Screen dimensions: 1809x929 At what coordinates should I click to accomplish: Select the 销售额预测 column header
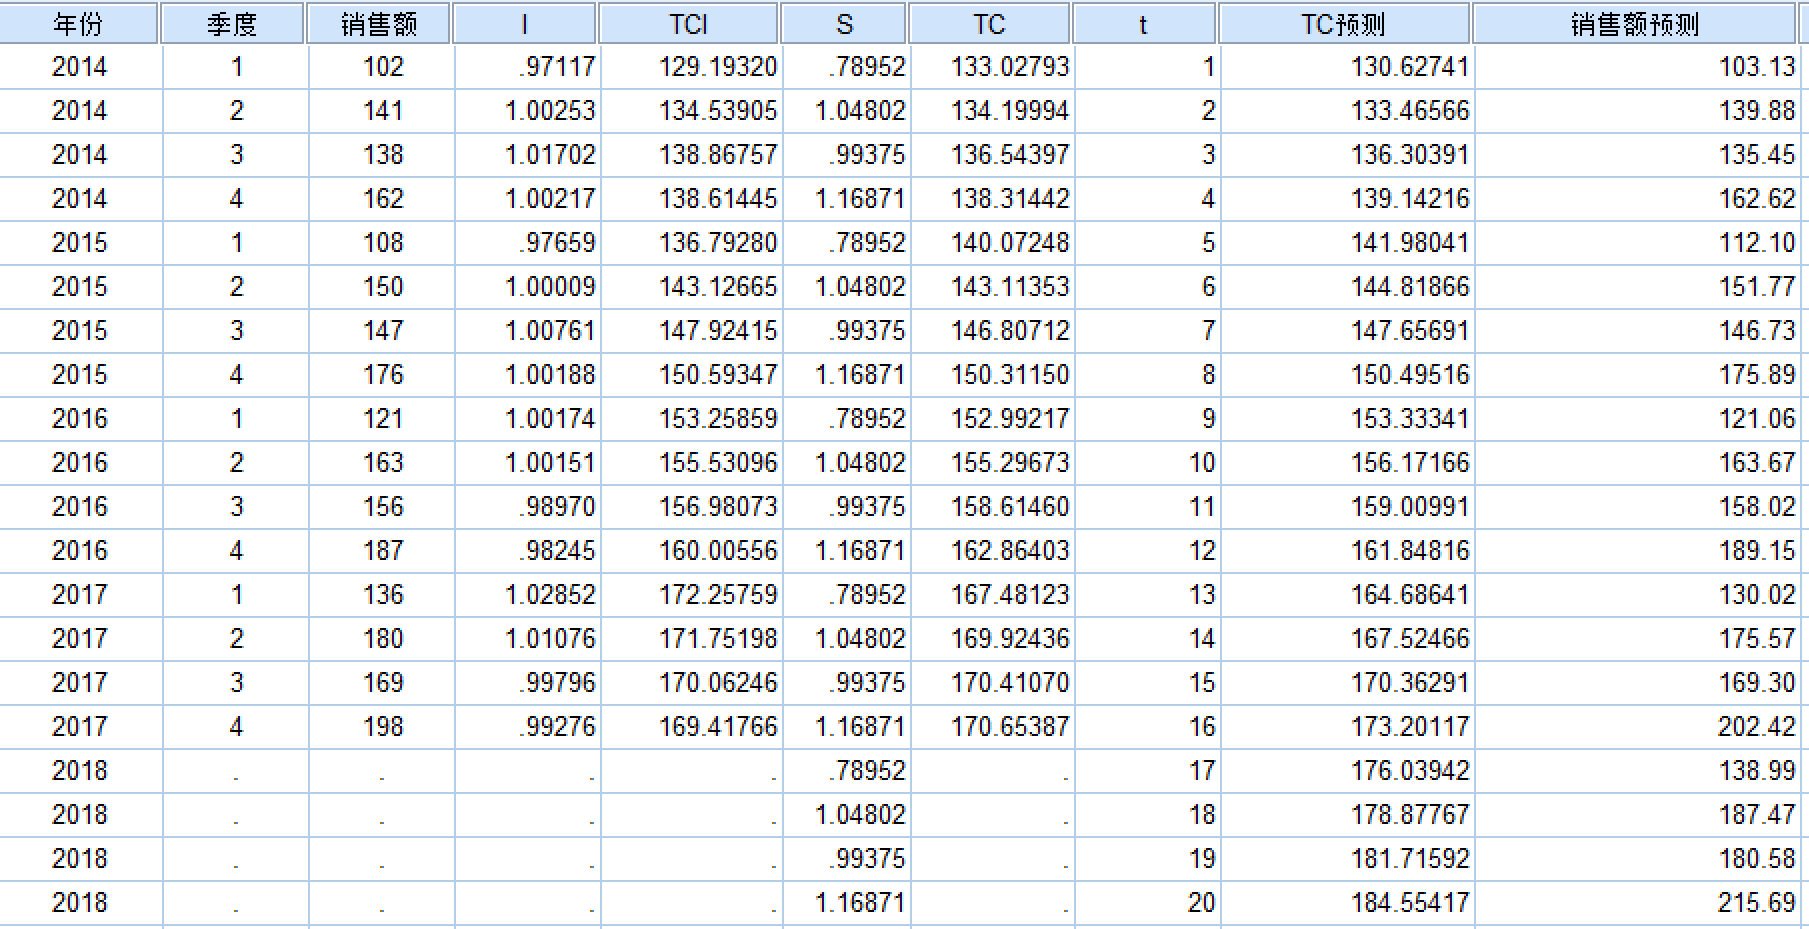pos(1635,24)
